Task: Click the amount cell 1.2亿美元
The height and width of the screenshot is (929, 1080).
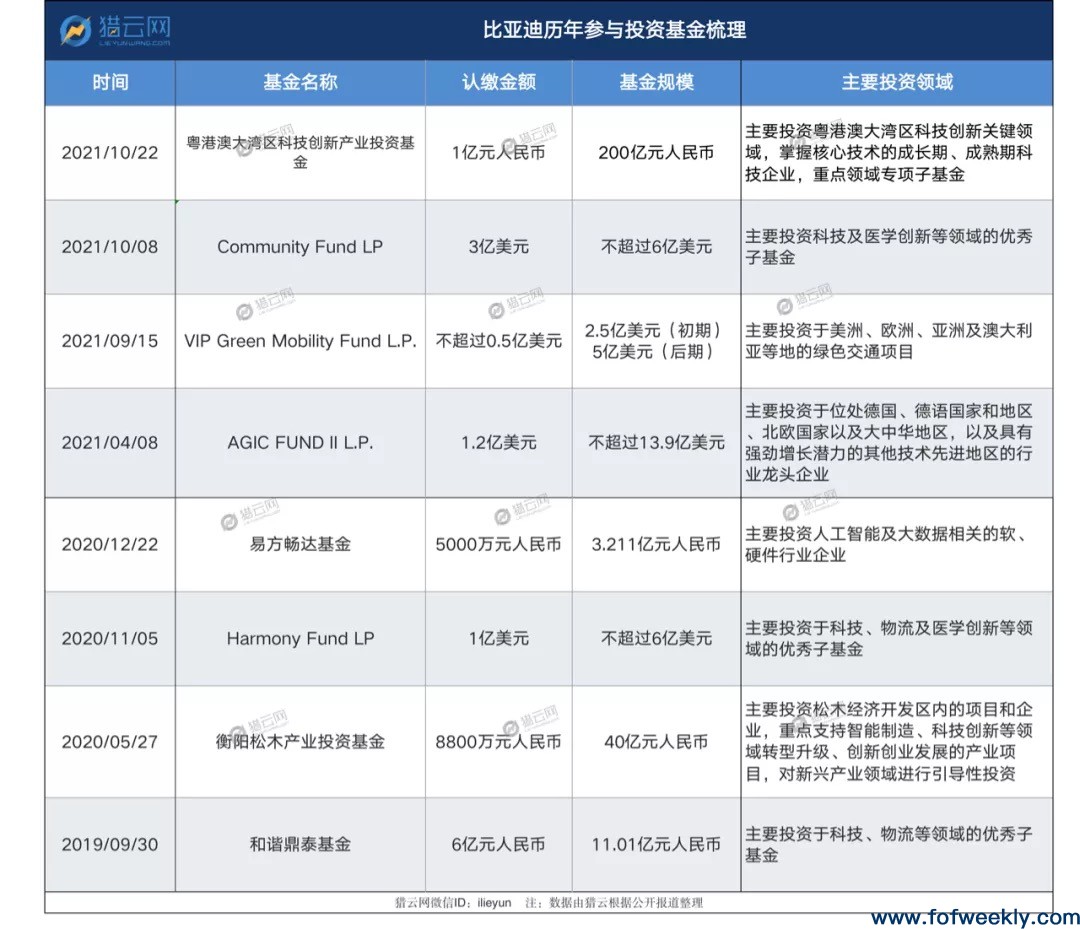Action: coord(499,443)
